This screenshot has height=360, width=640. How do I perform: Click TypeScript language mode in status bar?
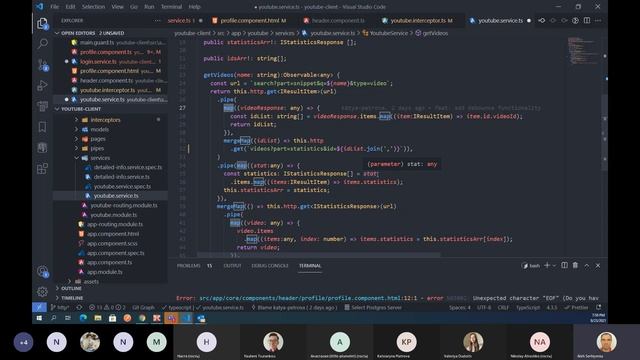[x=528, y=307]
